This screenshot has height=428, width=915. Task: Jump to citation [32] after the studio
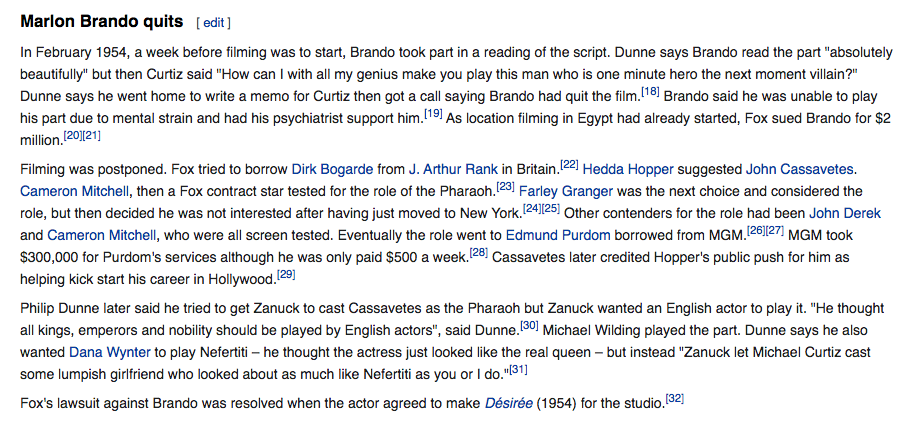tap(675, 399)
